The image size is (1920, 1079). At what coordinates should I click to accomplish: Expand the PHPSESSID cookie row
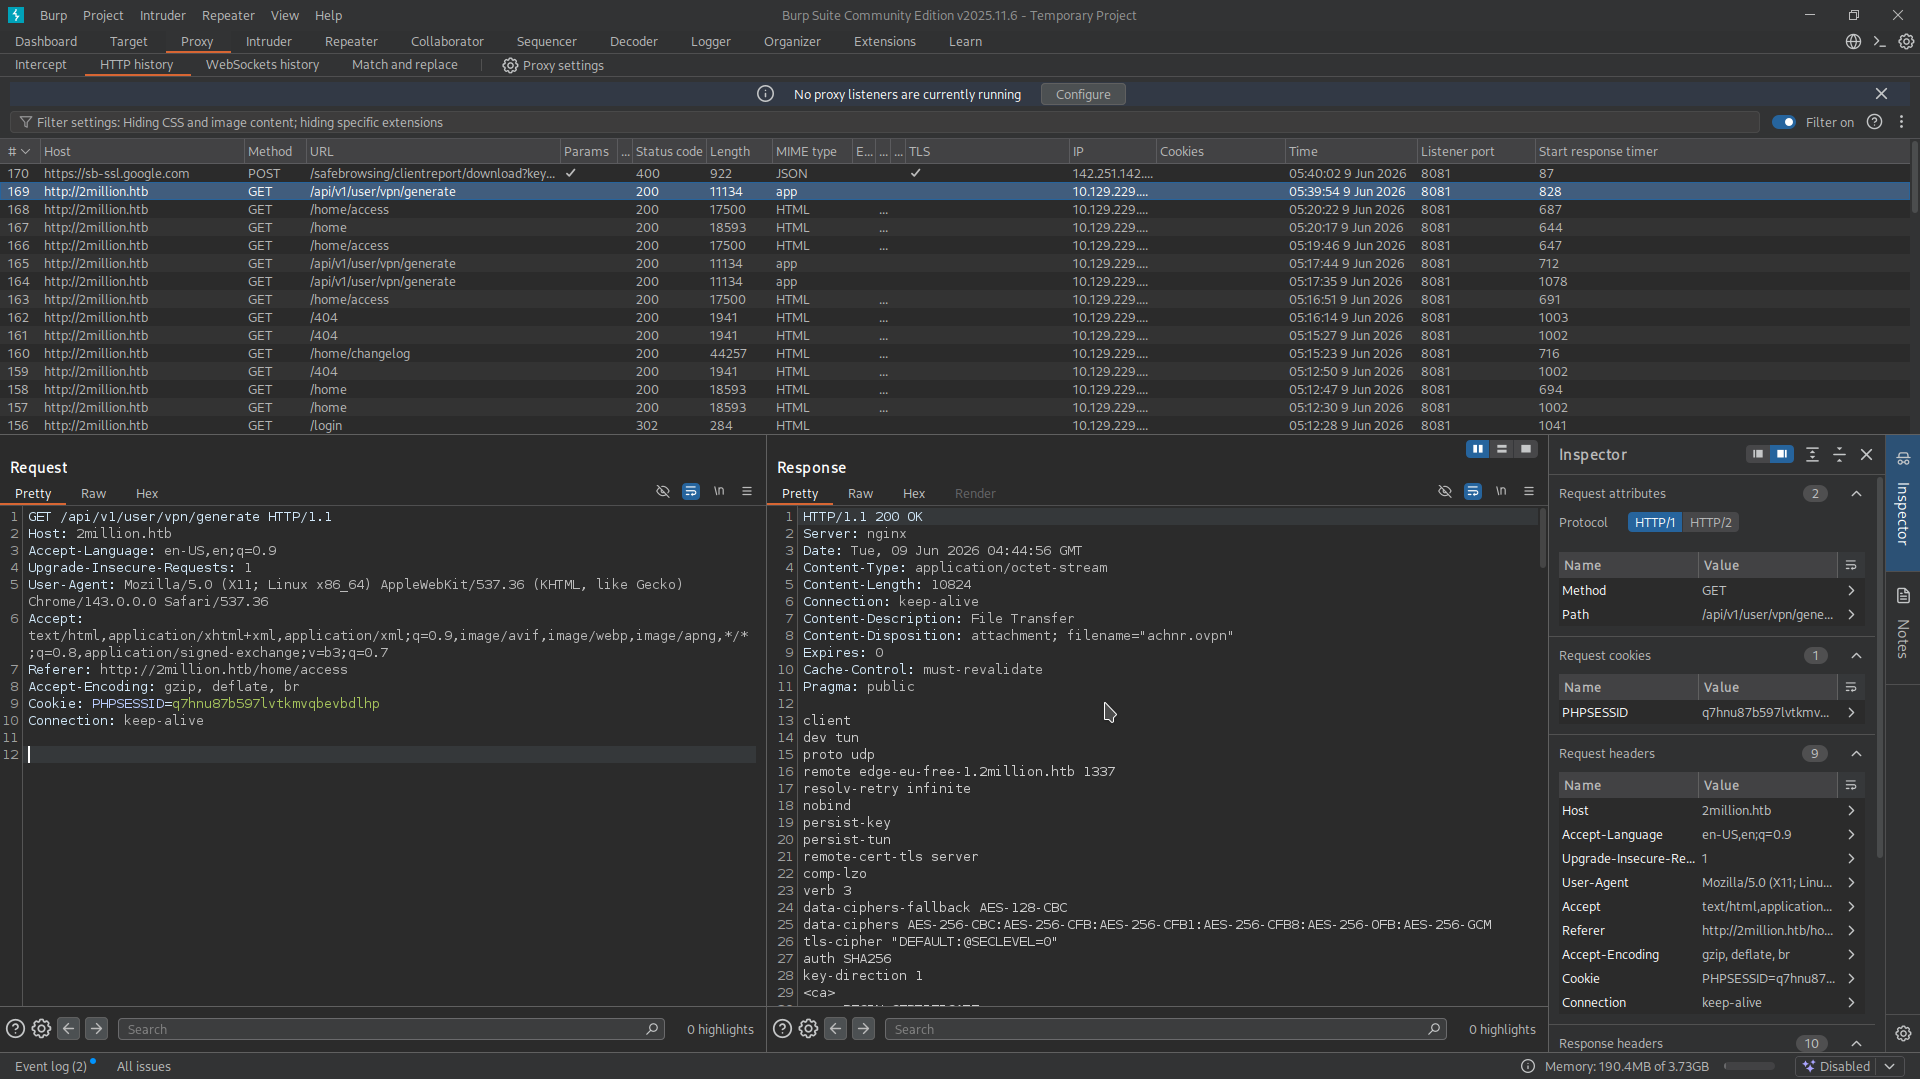coord(1851,713)
